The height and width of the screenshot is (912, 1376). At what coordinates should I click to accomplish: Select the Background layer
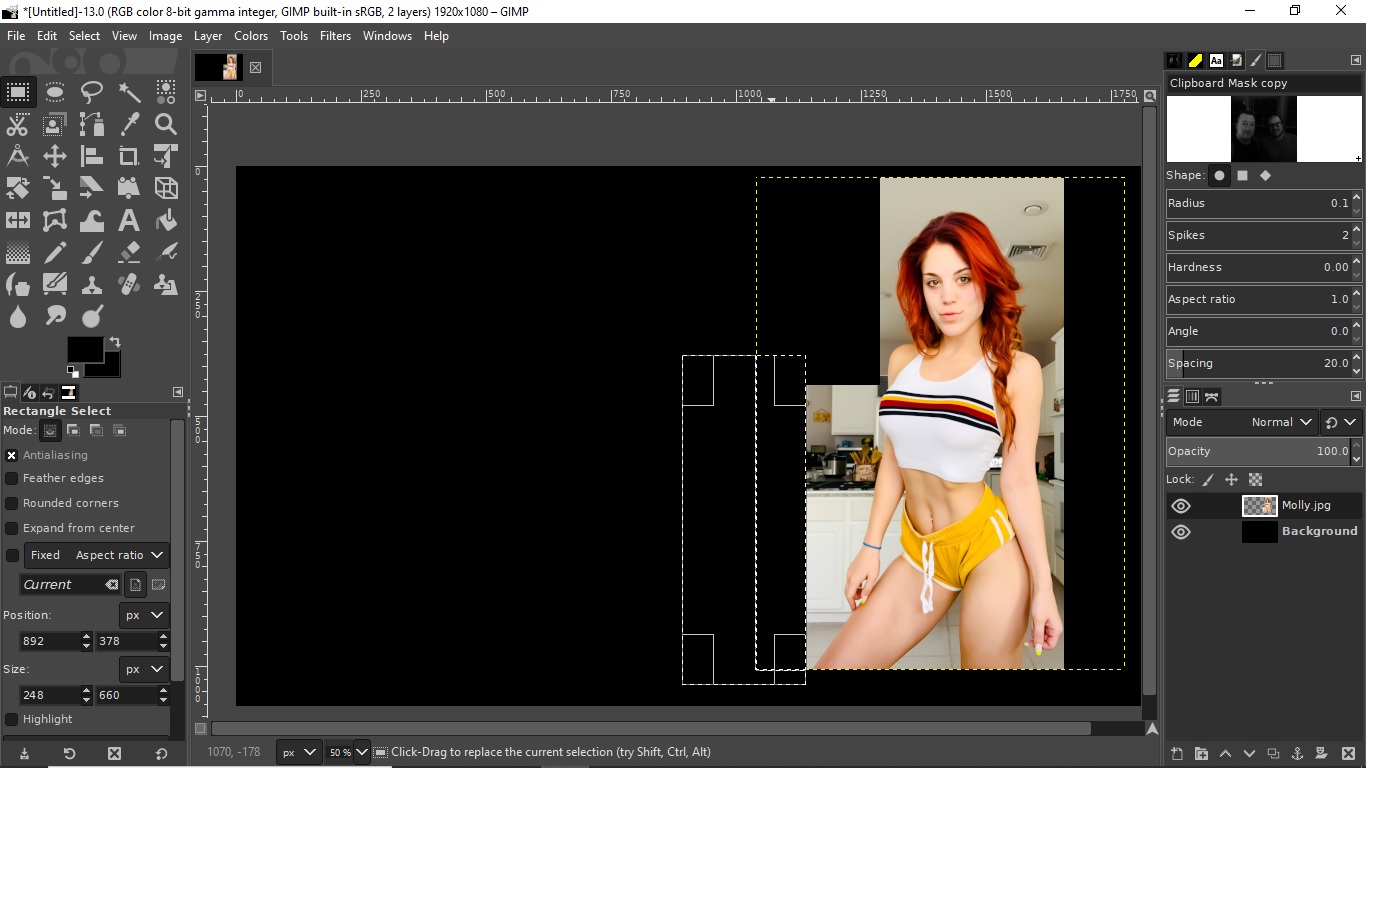click(1318, 532)
